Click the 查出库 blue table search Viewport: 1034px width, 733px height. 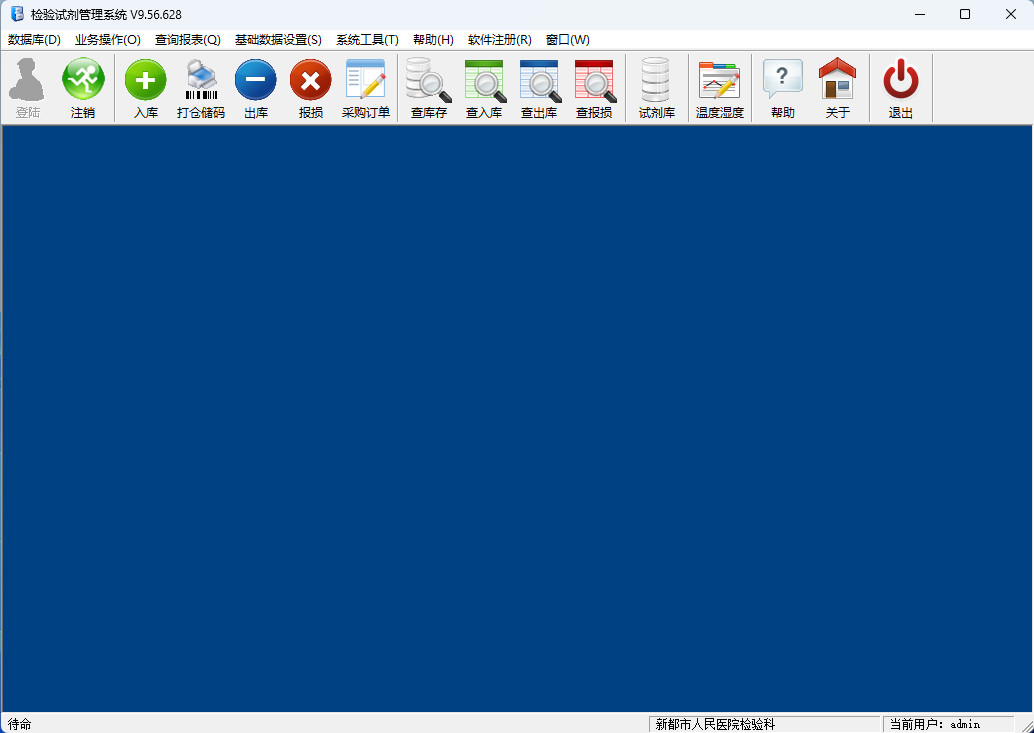[x=539, y=80]
